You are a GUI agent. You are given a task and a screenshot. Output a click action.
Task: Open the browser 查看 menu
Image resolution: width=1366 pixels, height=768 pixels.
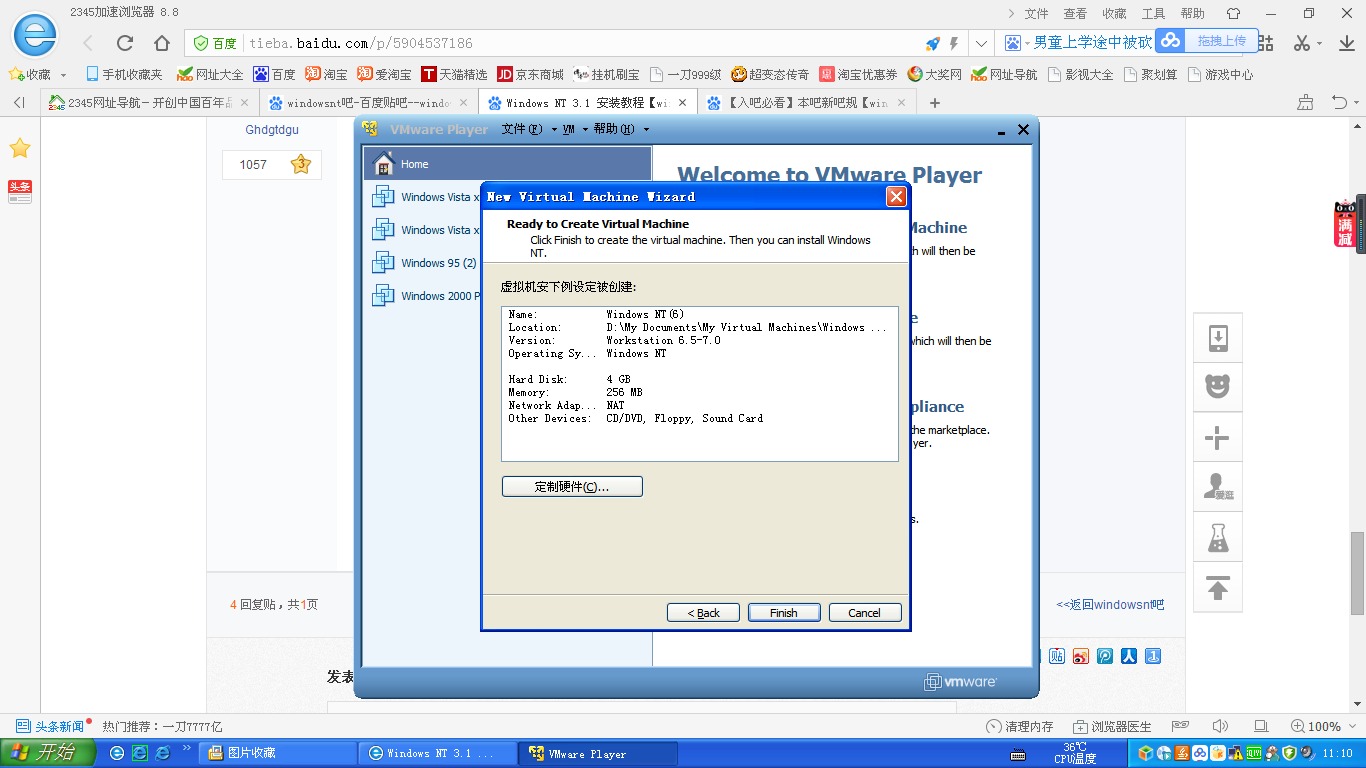pos(1075,14)
